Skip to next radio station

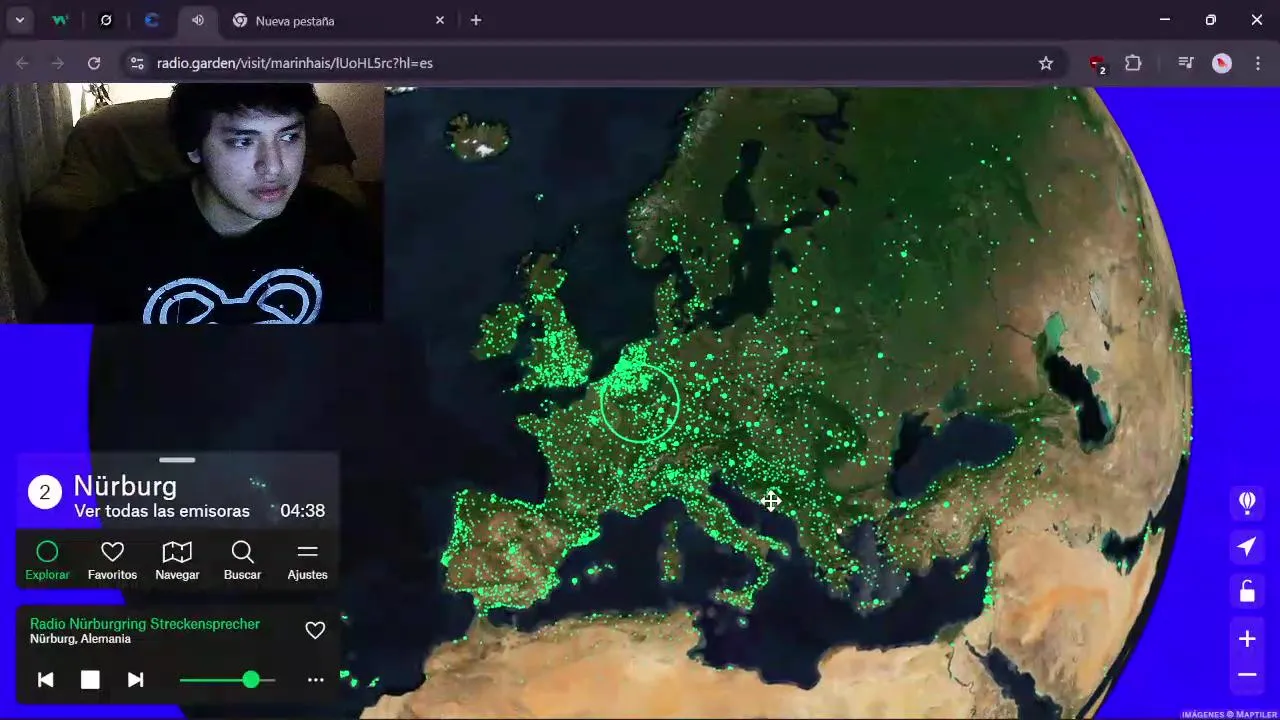pyautogui.click(x=135, y=680)
